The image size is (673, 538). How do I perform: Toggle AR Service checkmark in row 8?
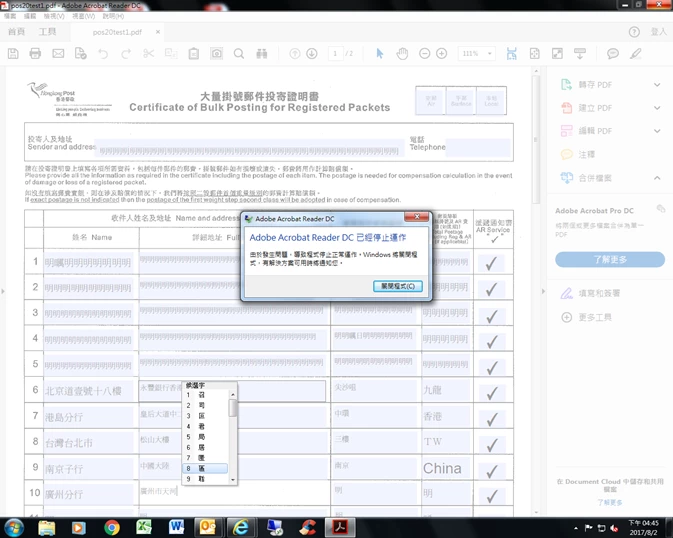[x=491, y=444]
